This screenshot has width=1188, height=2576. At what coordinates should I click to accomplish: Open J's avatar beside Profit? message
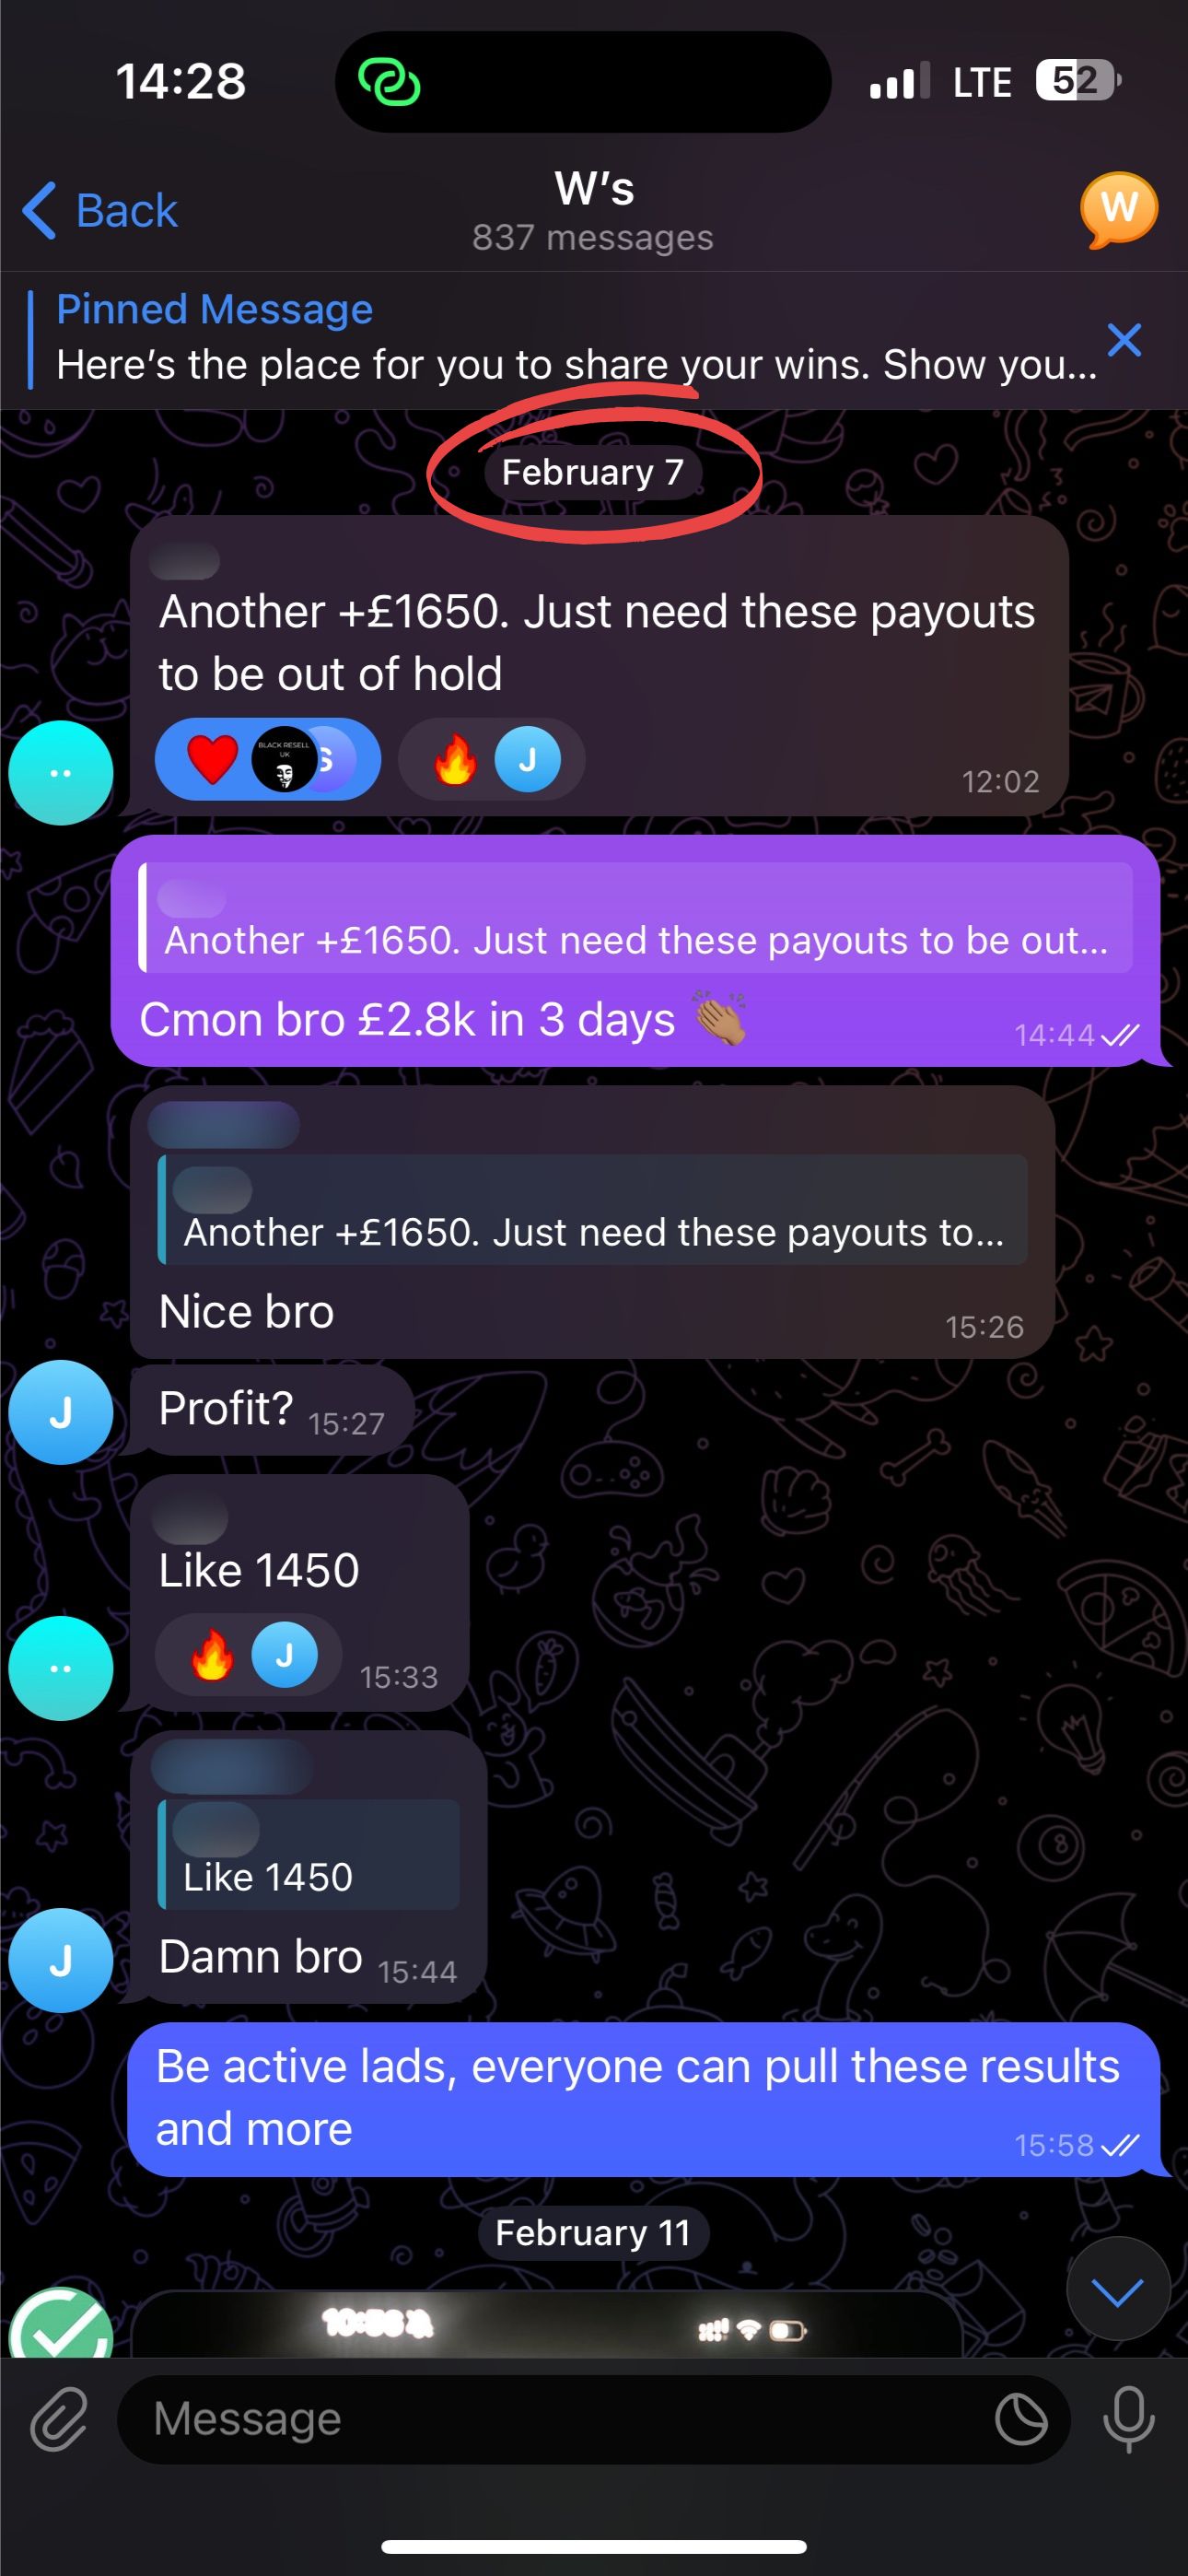point(60,1412)
